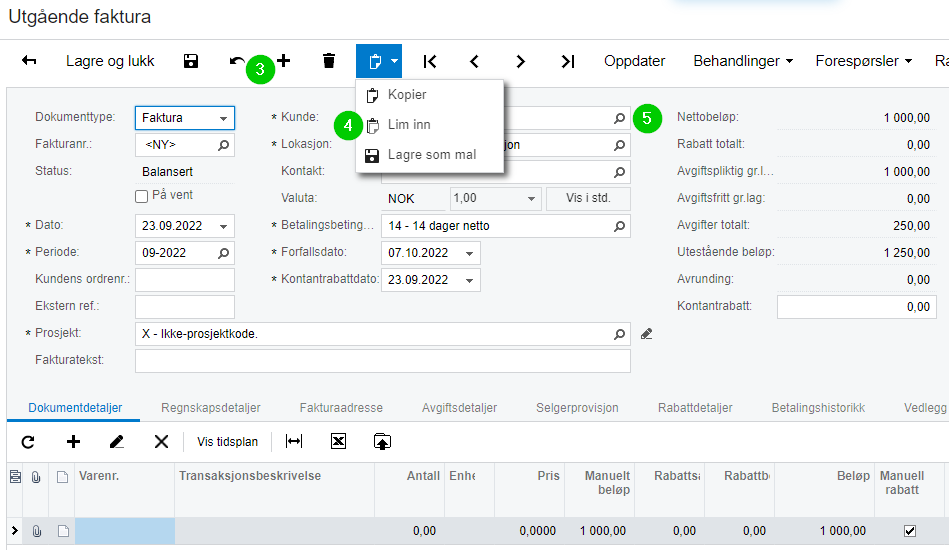Screen dimensions: 949x550
Task: Click the Kontantrabatt amount field
Action: click(856, 307)
